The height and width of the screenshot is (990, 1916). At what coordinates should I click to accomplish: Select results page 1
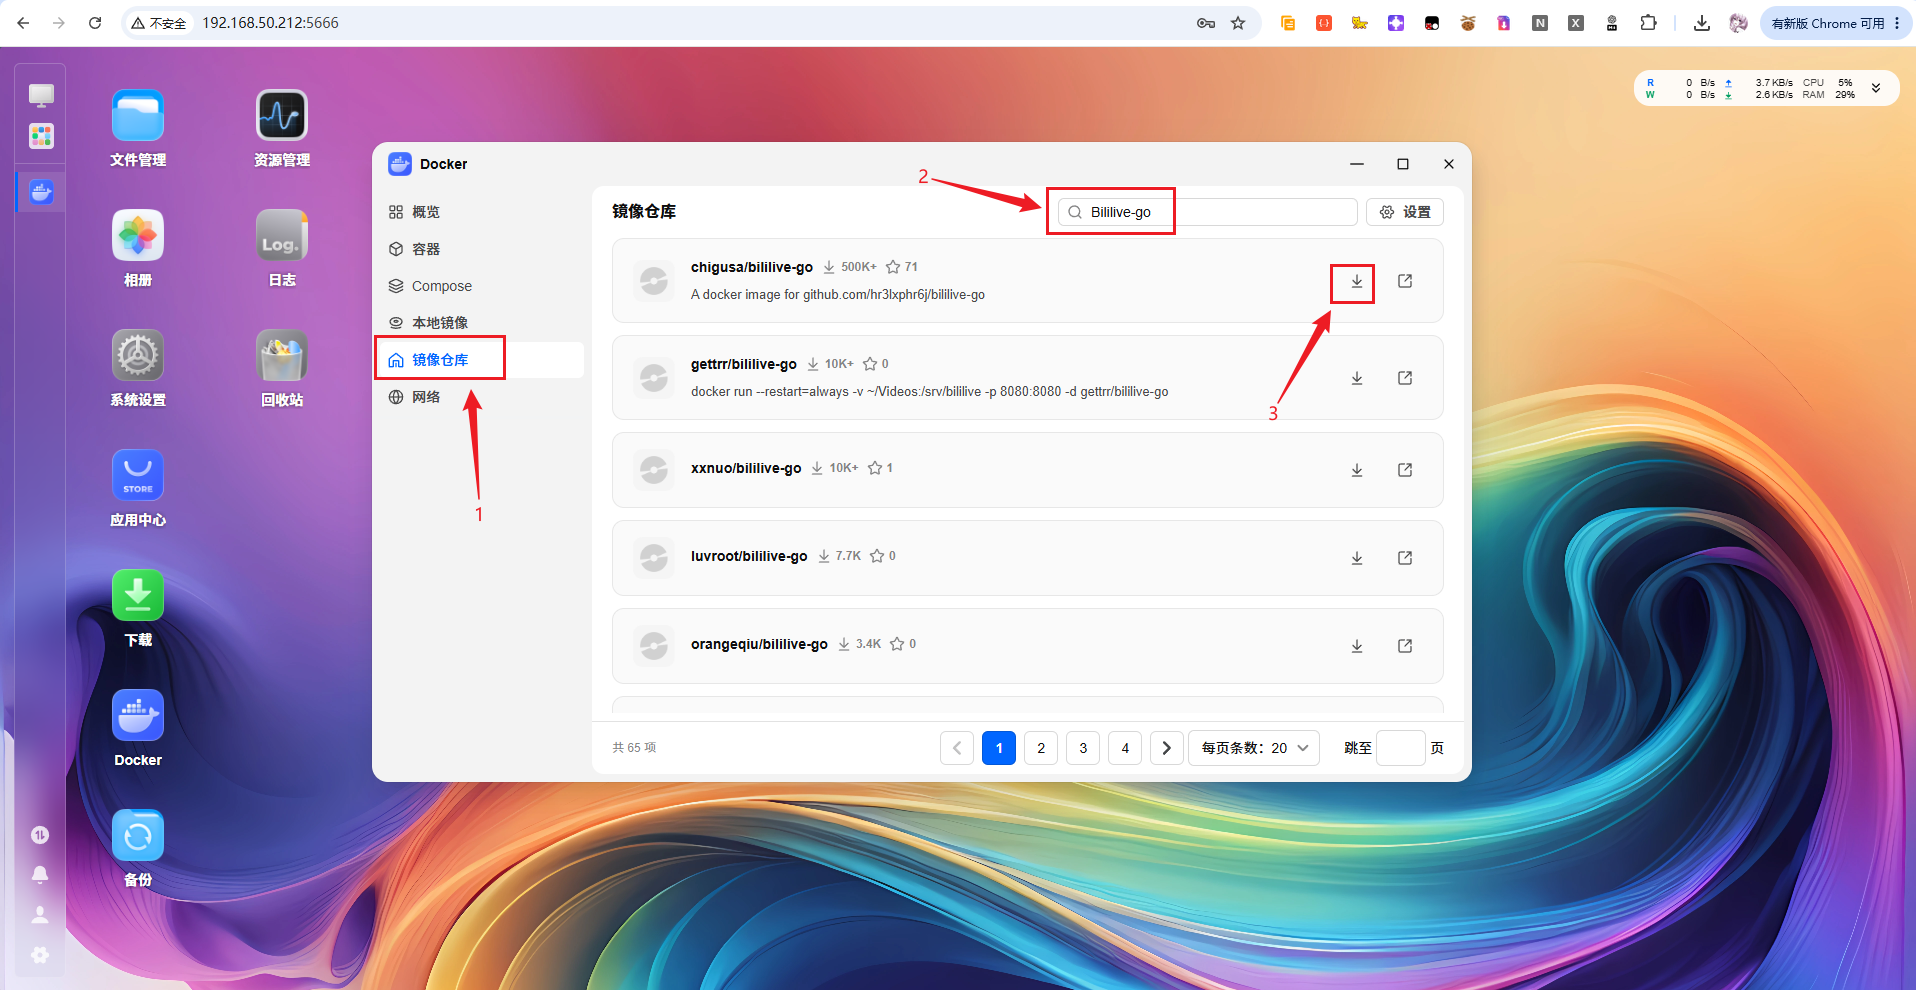point(999,748)
